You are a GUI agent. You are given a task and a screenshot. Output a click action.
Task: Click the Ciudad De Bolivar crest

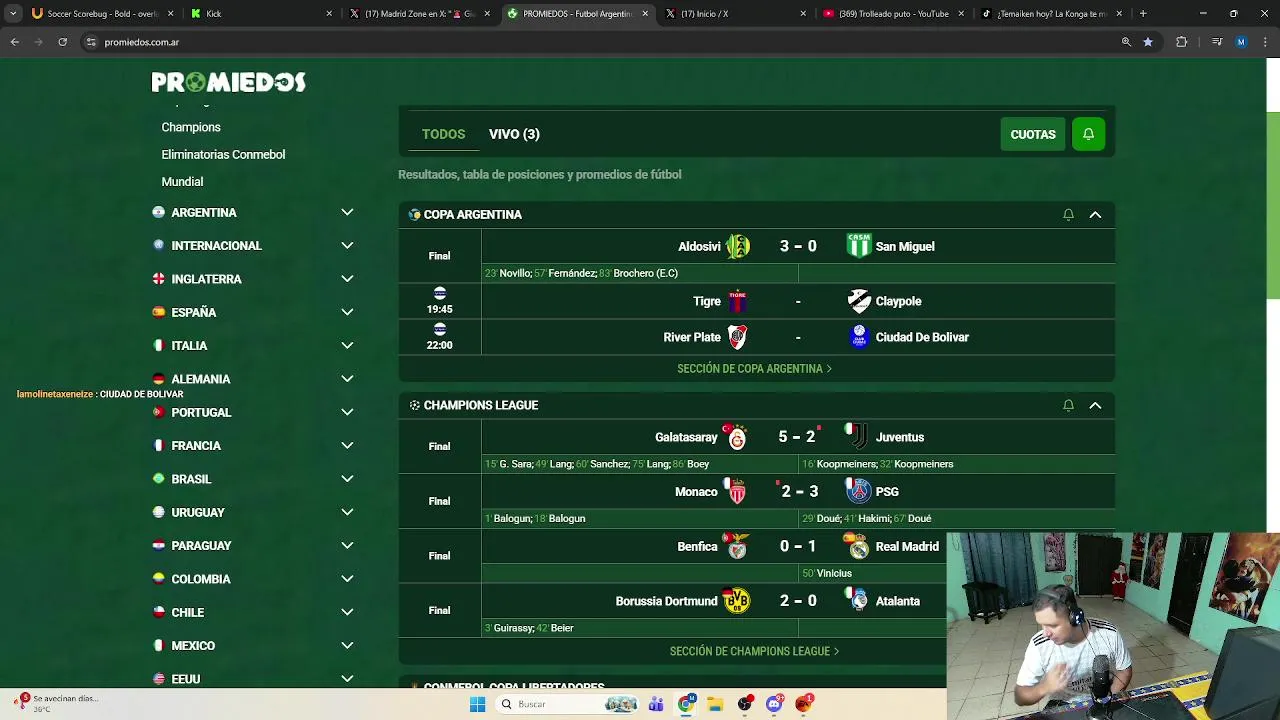(x=859, y=337)
